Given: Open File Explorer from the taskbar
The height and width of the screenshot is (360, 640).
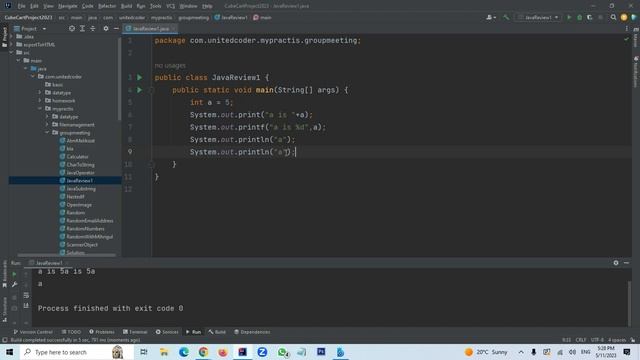Looking at the screenshot, I should point(164,352).
